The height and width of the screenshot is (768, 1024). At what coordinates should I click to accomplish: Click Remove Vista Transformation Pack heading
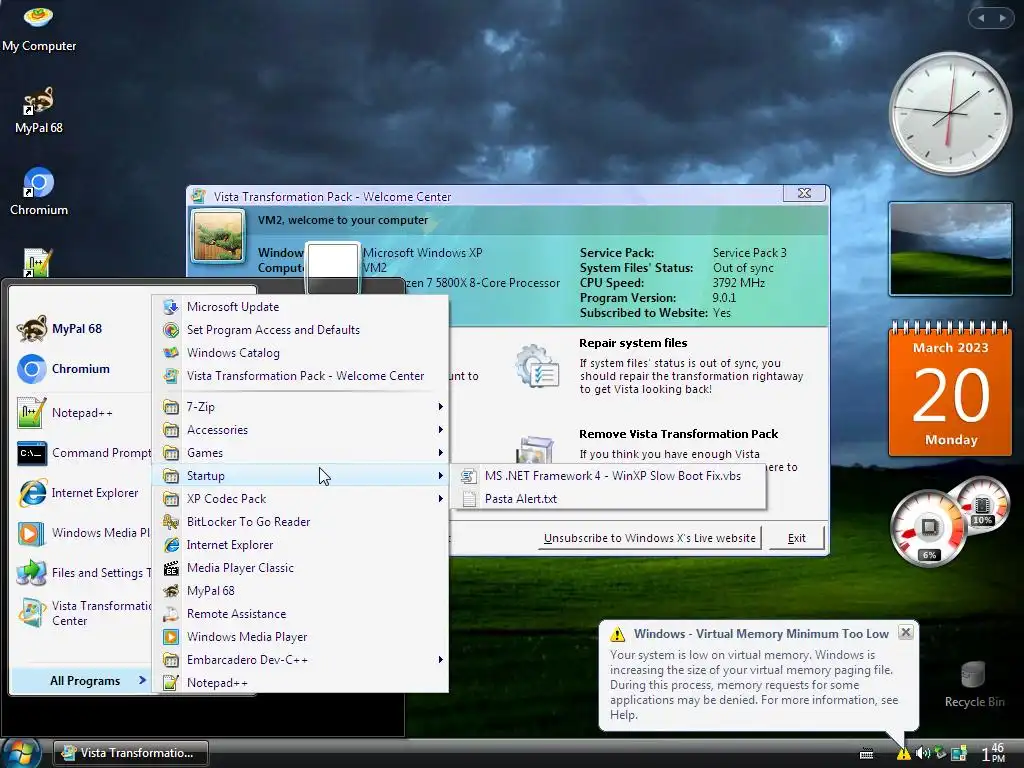(679, 434)
